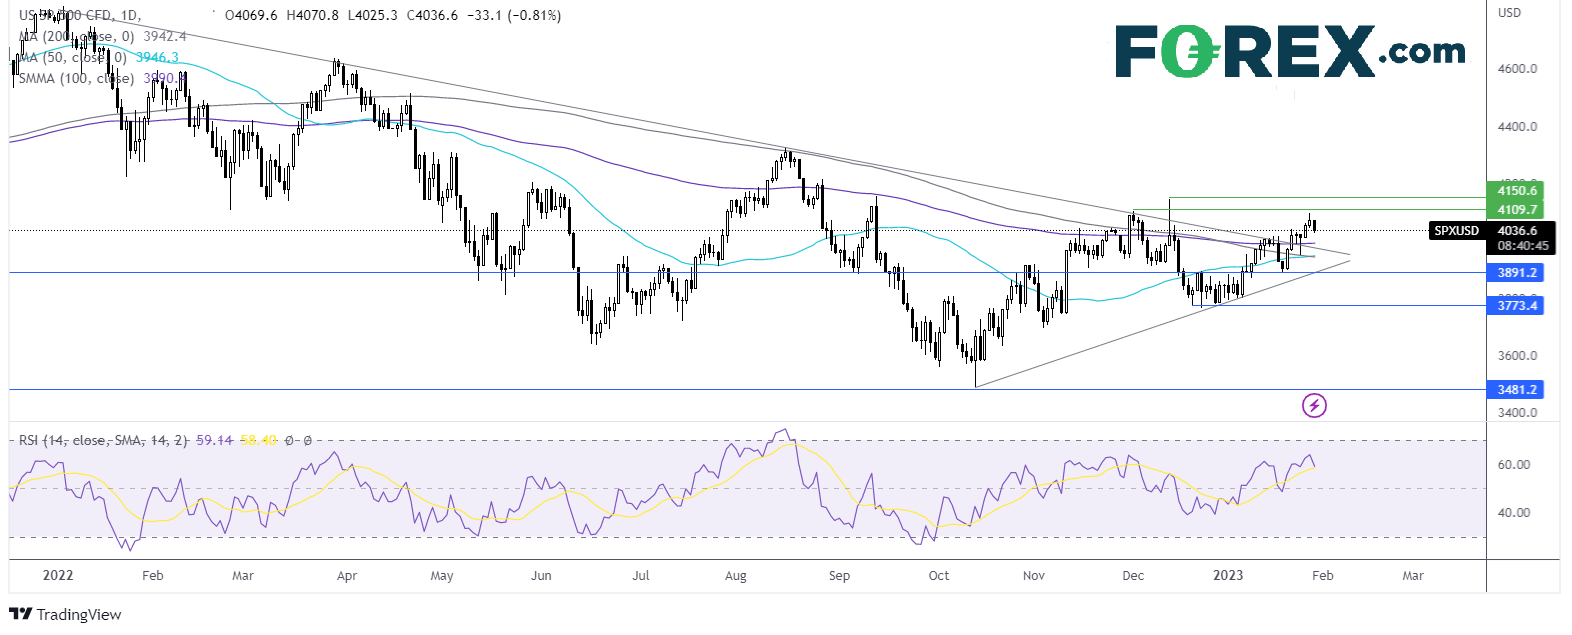Open the FOREX.com logo
The width and height of the screenshot is (1572, 635).
1290,51
